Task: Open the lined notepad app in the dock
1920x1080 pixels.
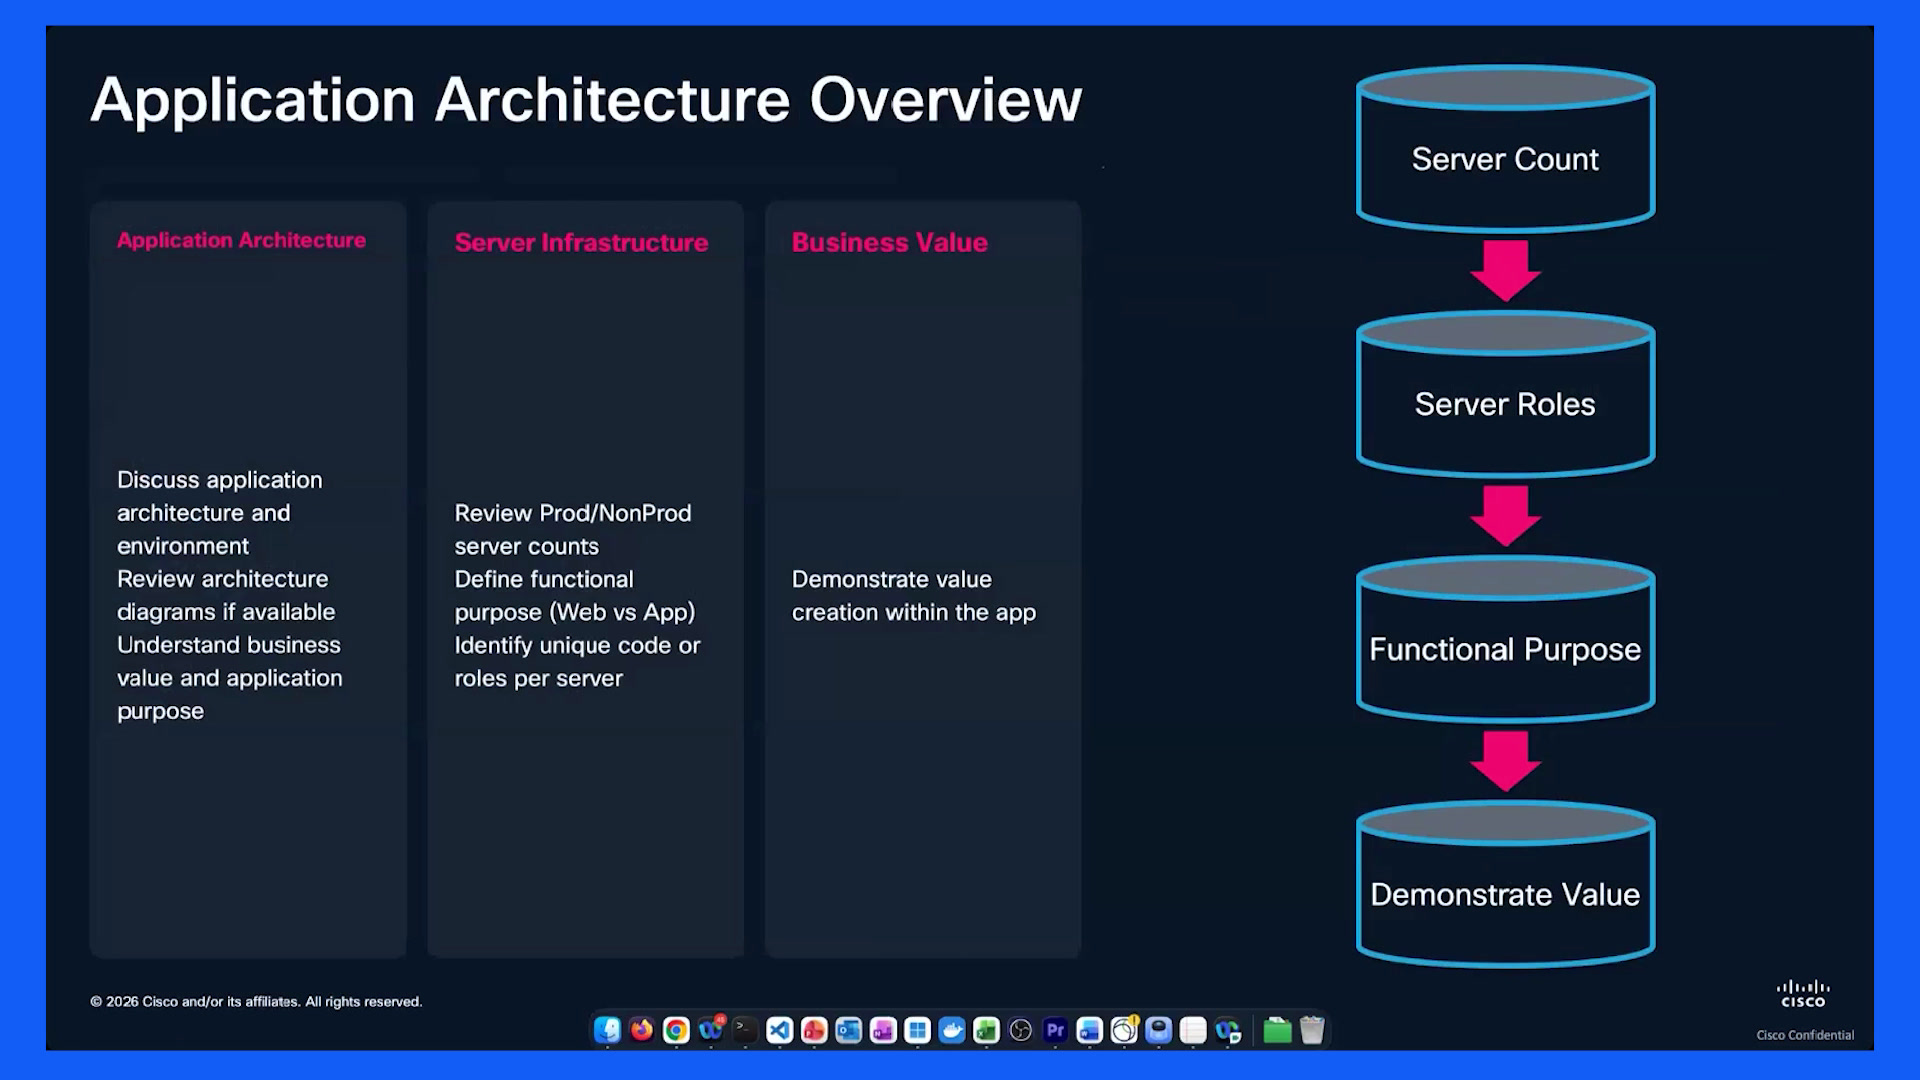Action: pyautogui.click(x=1193, y=1030)
